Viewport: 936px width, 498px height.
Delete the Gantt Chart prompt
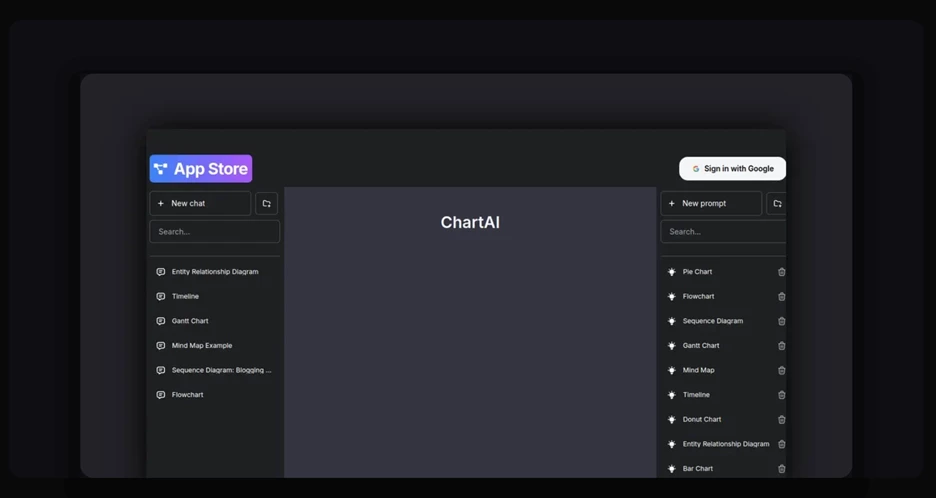[781, 346]
